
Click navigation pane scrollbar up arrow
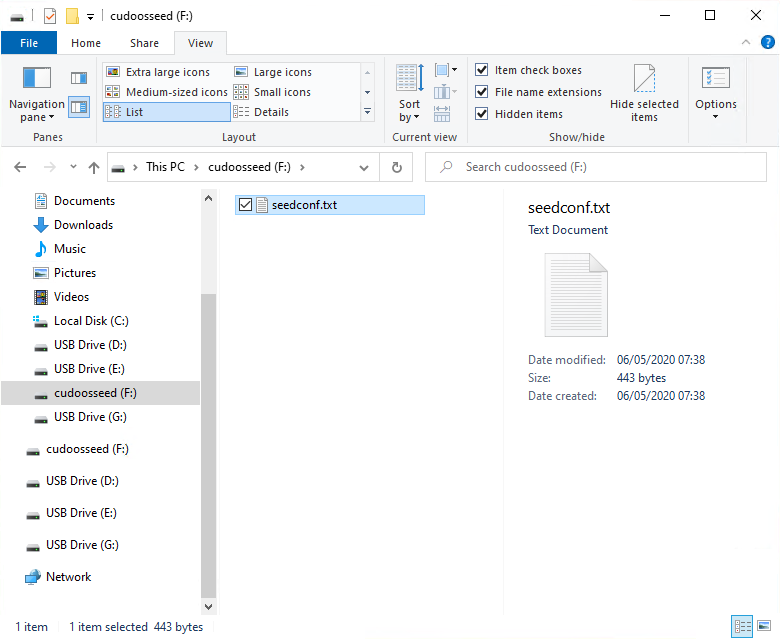[x=208, y=198]
